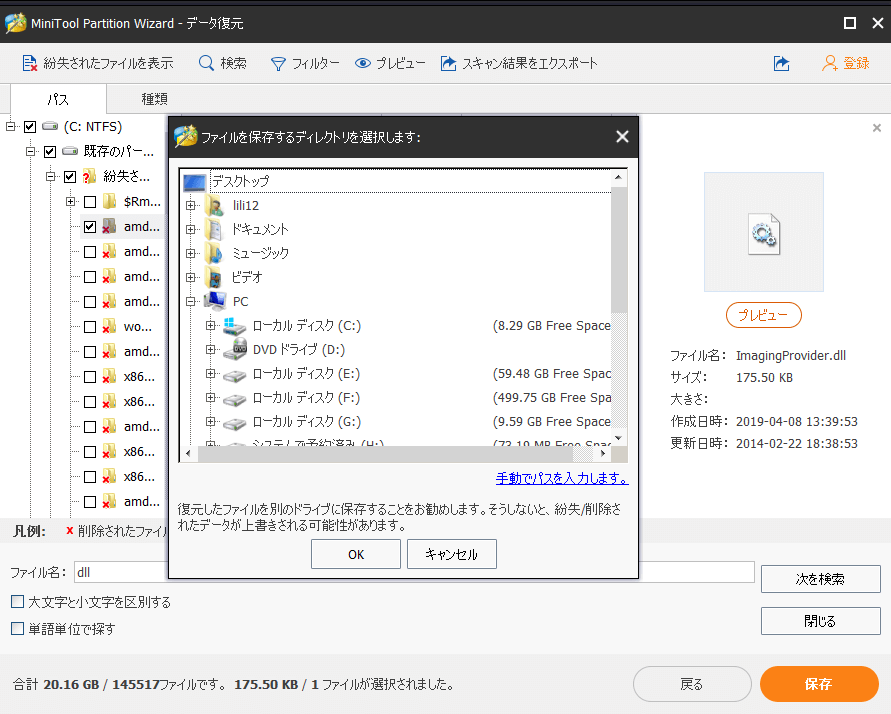Click the Find Next button
Image resolution: width=891 pixels, height=714 pixels.
pyautogui.click(x=821, y=579)
